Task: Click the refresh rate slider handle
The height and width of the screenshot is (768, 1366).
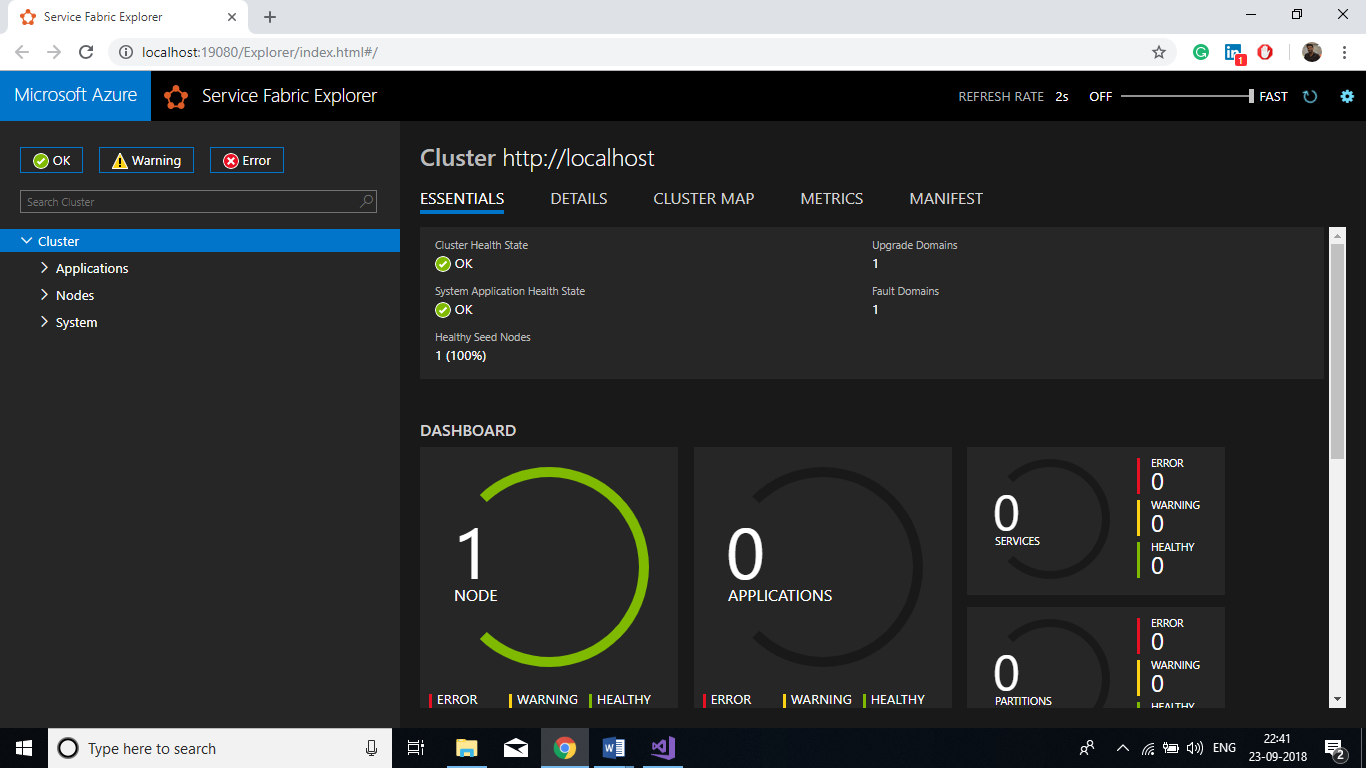Action: tap(1251, 96)
